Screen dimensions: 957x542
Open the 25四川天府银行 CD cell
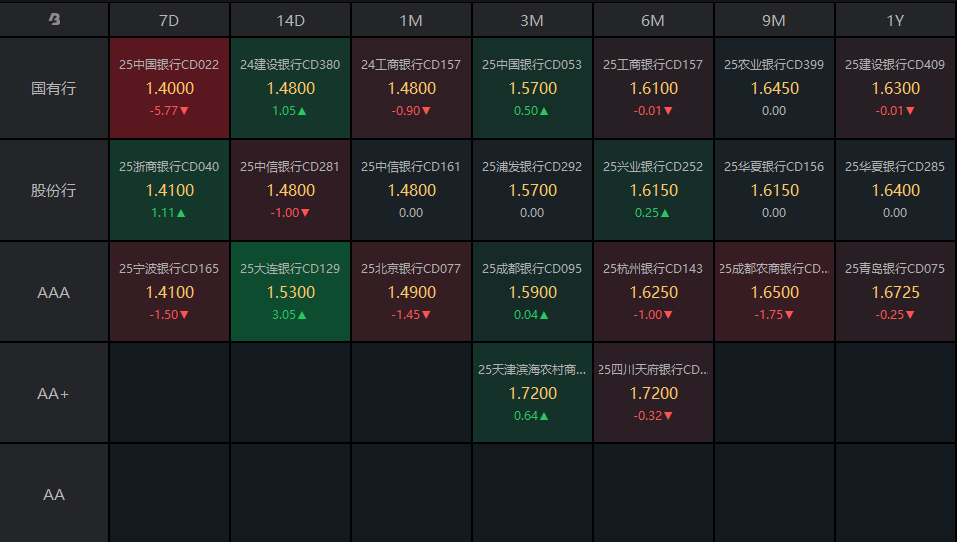tap(653, 394)
